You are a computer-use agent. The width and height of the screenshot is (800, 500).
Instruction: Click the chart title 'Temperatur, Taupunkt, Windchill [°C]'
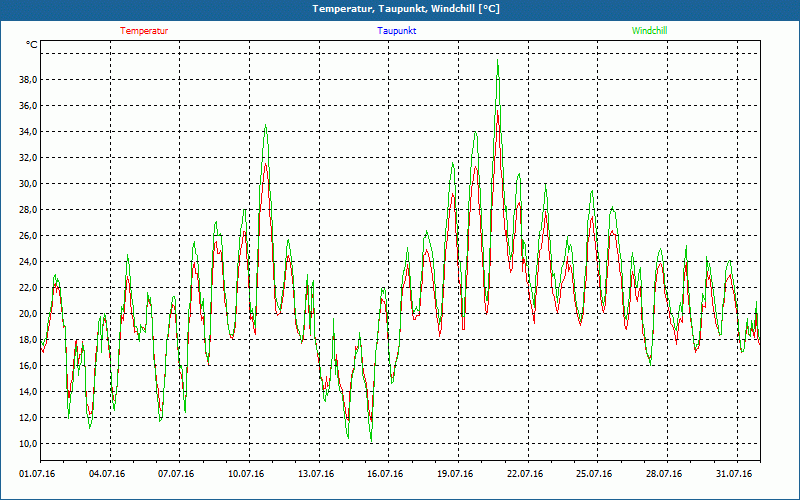pyautogui.click(x=406, y=9)
